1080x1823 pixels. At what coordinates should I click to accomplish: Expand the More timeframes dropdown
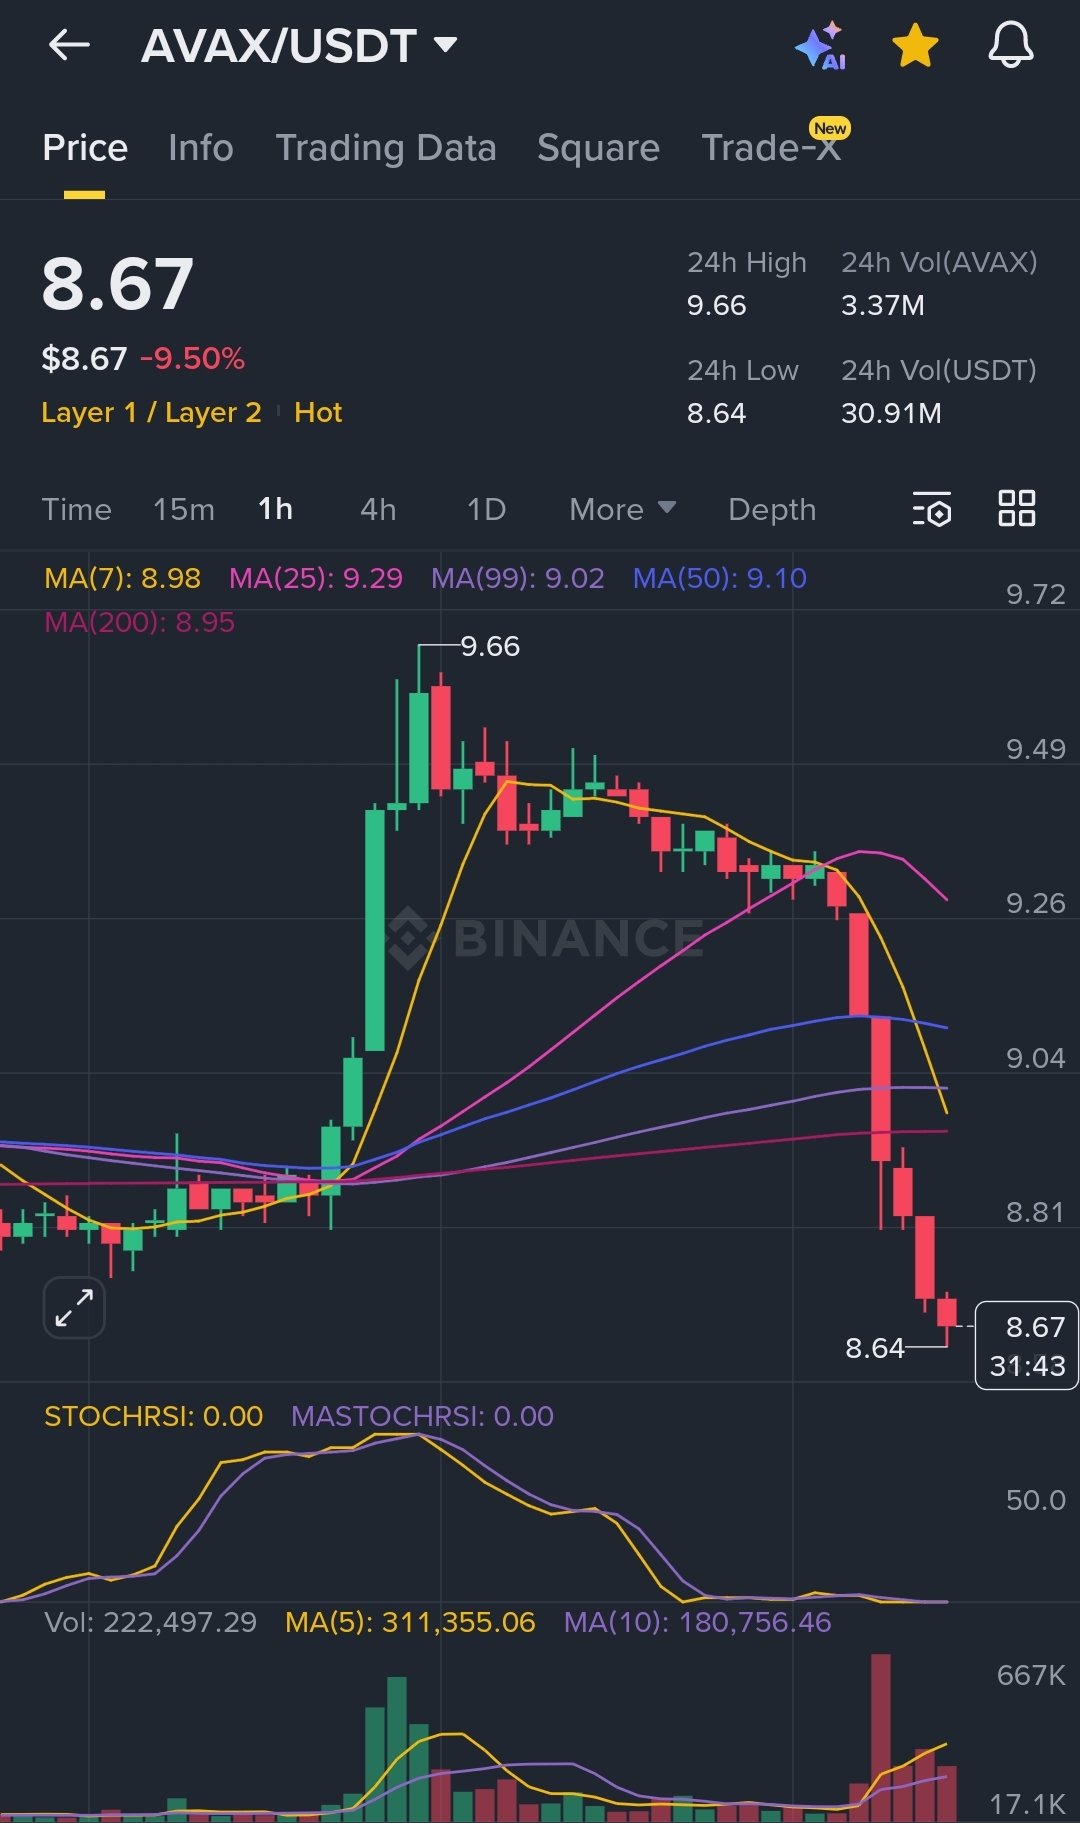pos(622,509)
